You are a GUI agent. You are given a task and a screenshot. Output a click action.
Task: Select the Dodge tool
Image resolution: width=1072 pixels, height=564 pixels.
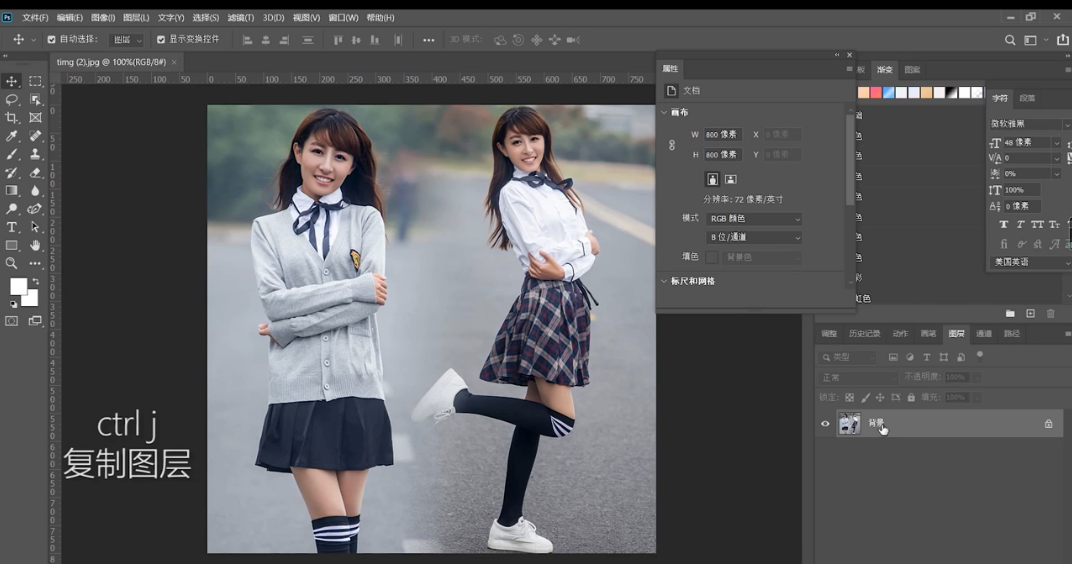pos(12,209)
